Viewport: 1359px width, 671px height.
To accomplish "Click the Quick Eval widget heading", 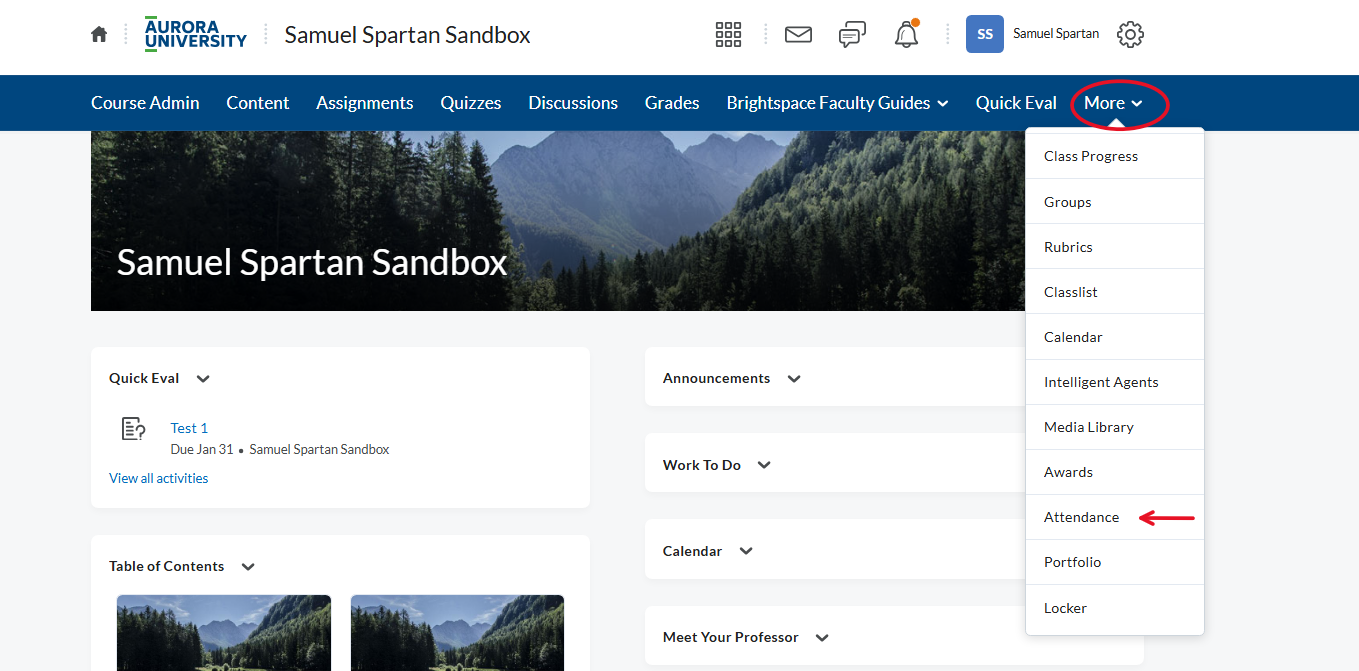I will pyautogui.click(x=144, y=378).
